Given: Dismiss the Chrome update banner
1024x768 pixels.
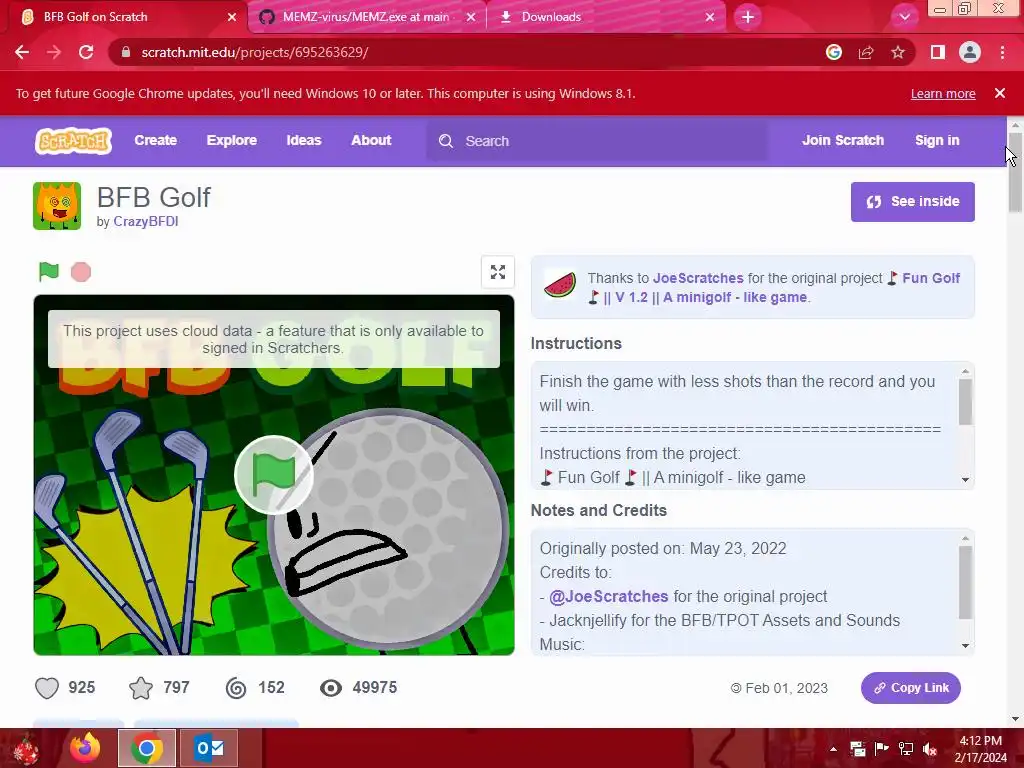Looking at the screenshot, I should pyautogui.click(x=1000, y=93).
